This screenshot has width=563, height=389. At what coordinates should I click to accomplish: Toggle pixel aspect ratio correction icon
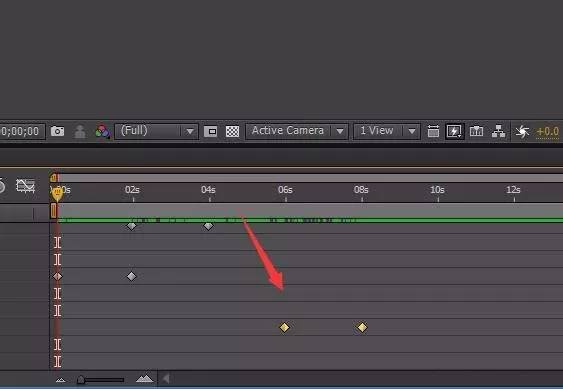coord(433,131)
